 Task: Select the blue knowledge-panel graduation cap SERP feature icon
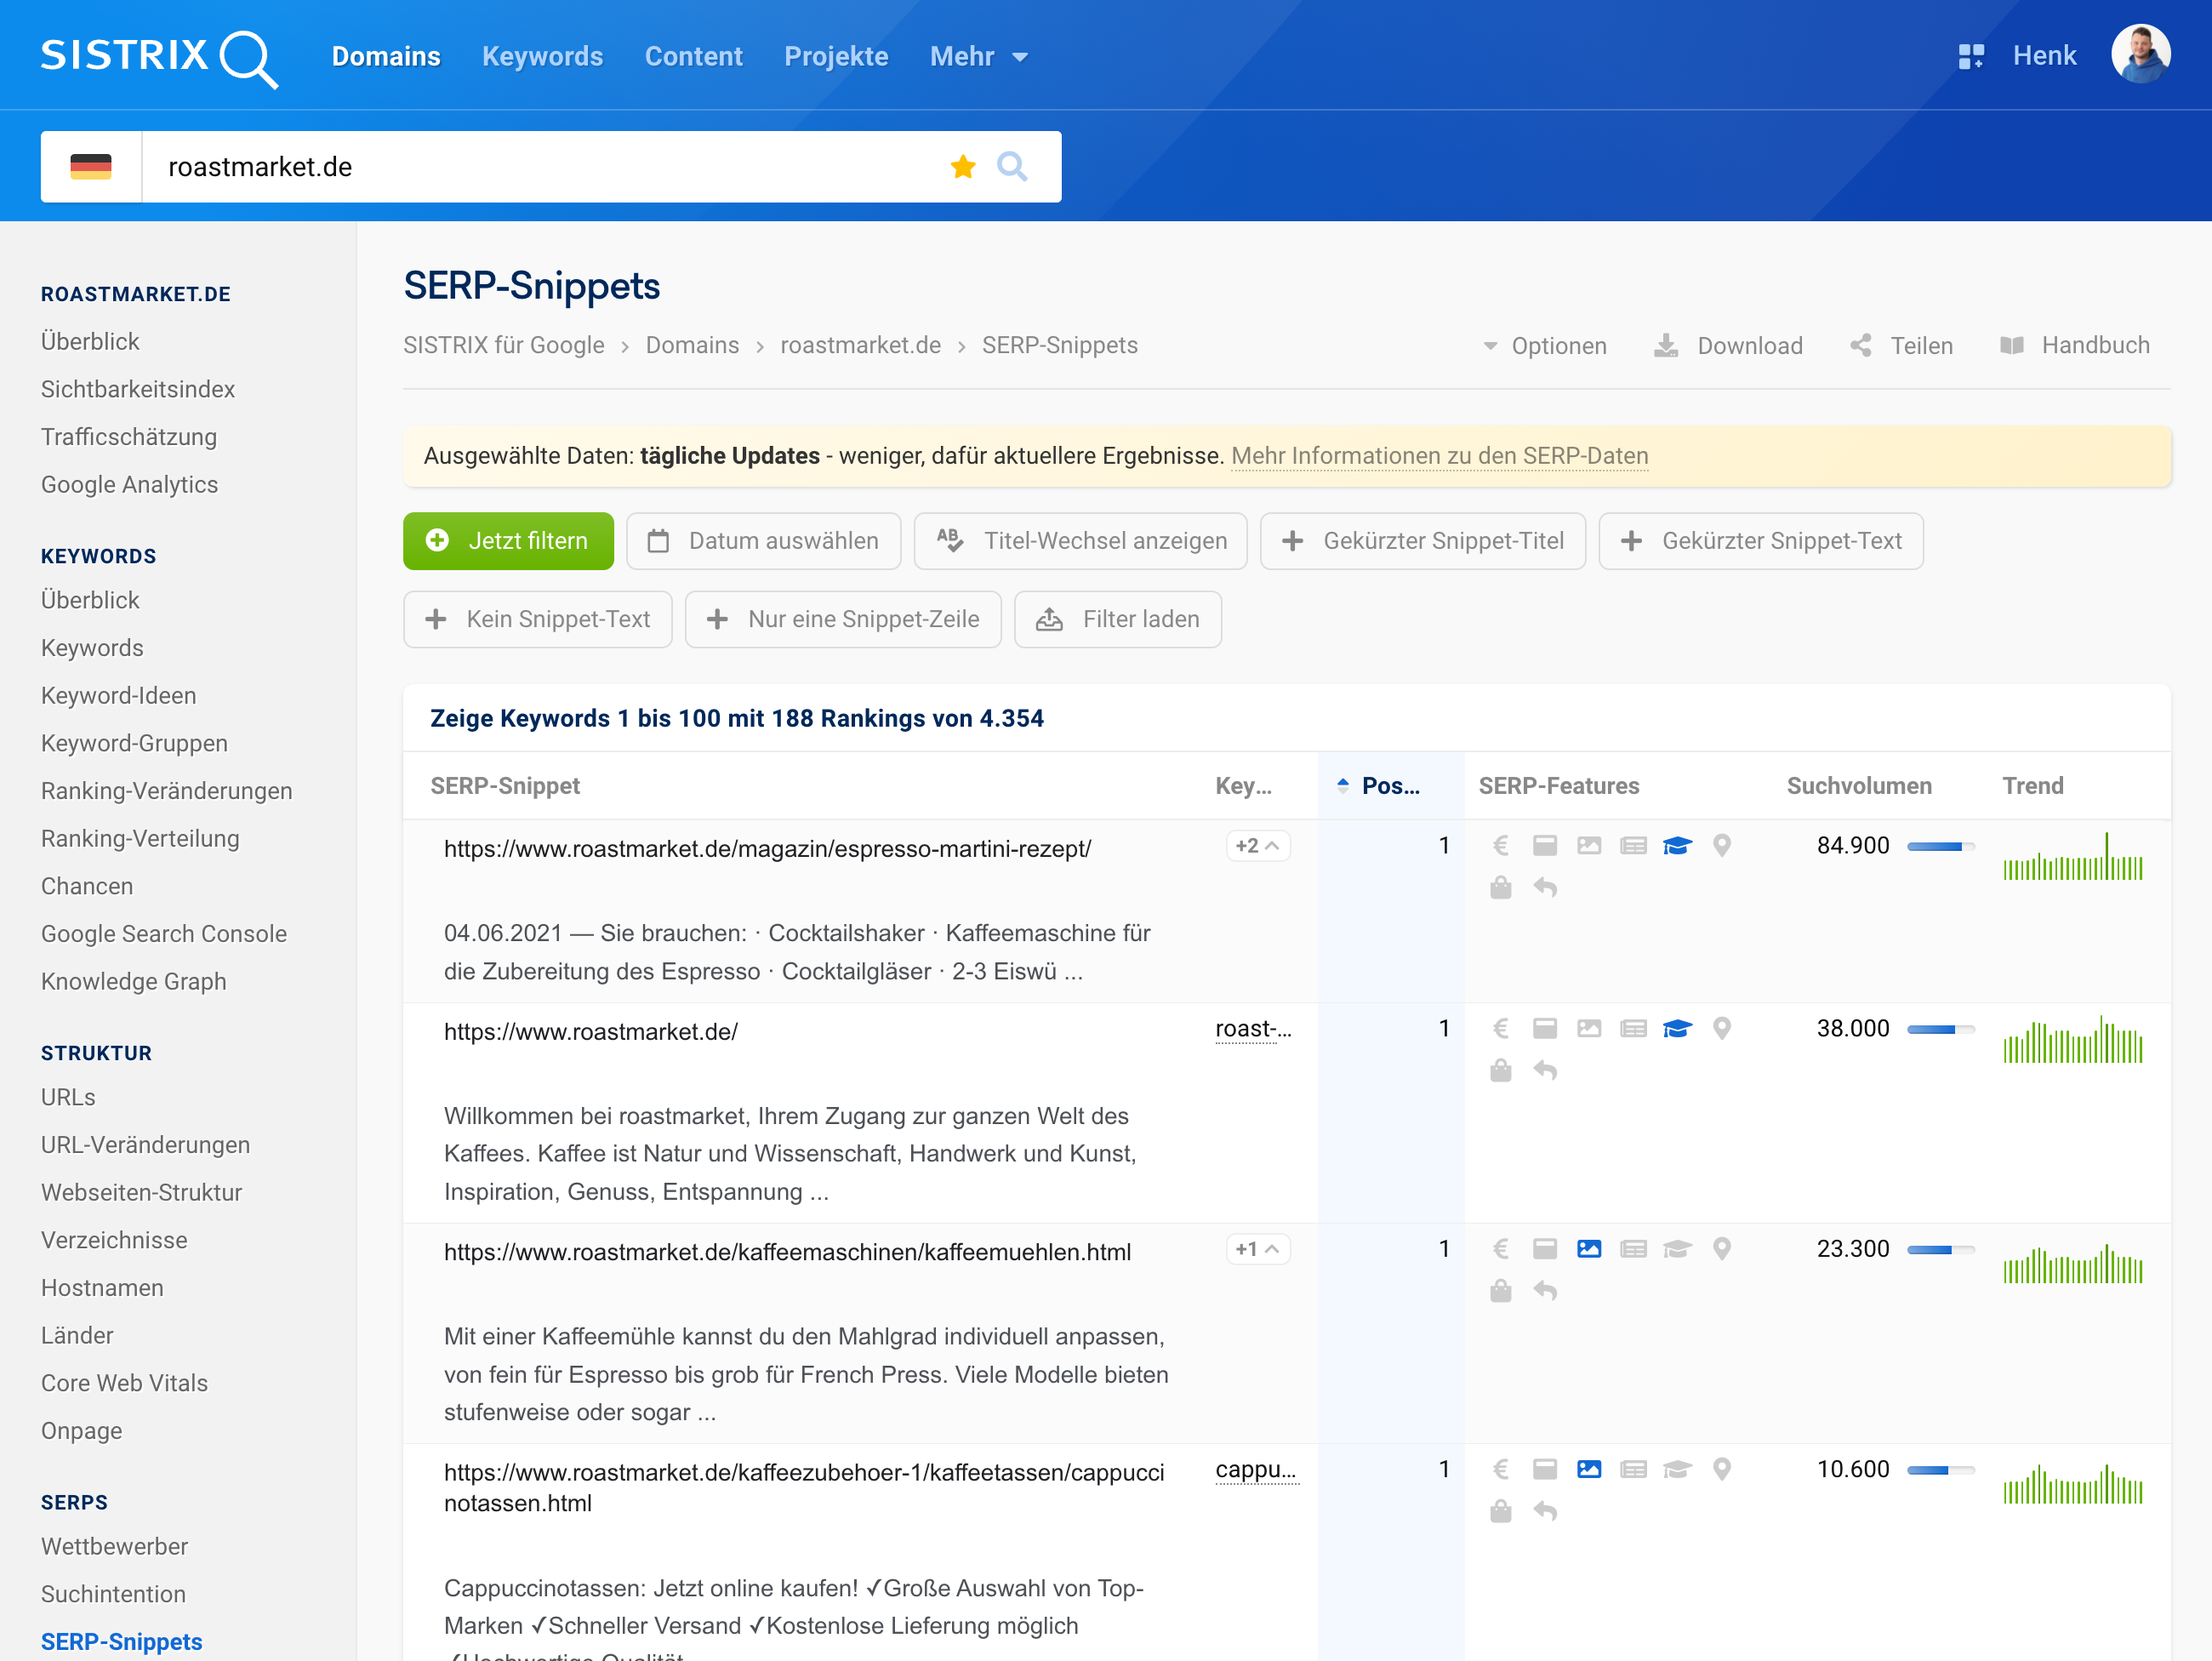pyautogui.click(x=1678, y=845)
